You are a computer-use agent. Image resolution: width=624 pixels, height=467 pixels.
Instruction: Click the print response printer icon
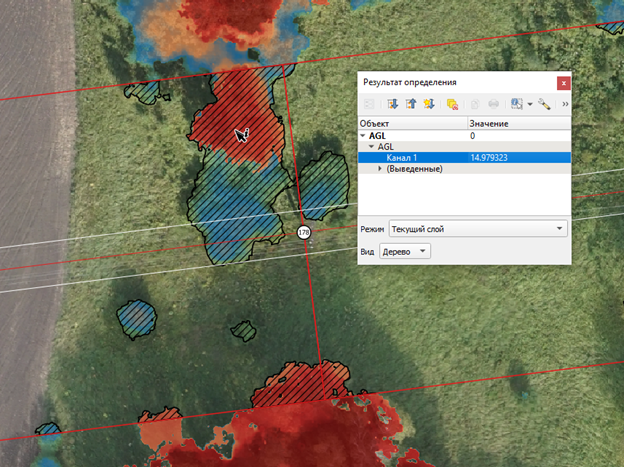(x=493, y=103)
